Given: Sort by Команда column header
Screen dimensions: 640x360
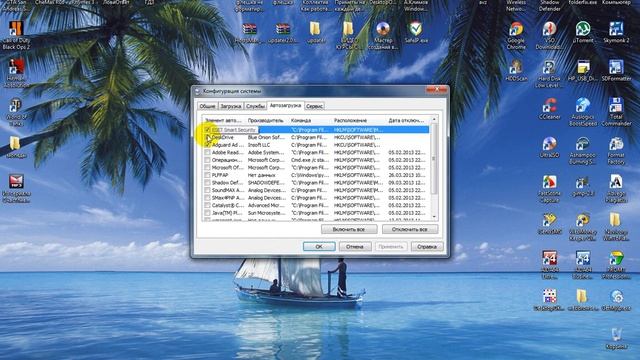Looking at the screenshot, I should point(310,120).
